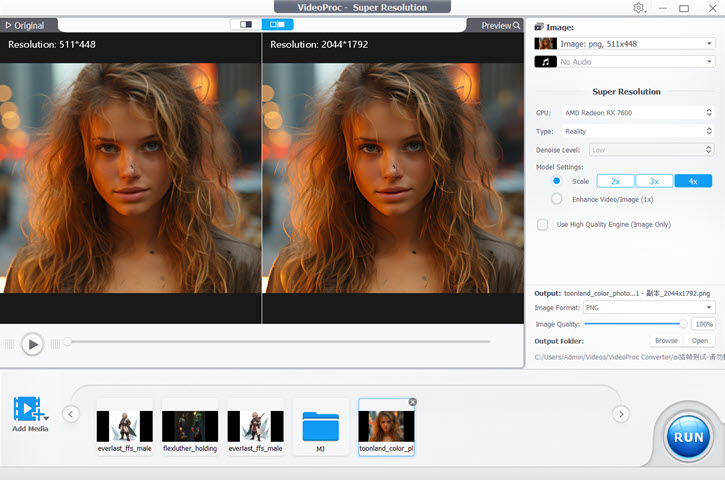
Task: Select the Scale radio button
Action: point(557,181)
